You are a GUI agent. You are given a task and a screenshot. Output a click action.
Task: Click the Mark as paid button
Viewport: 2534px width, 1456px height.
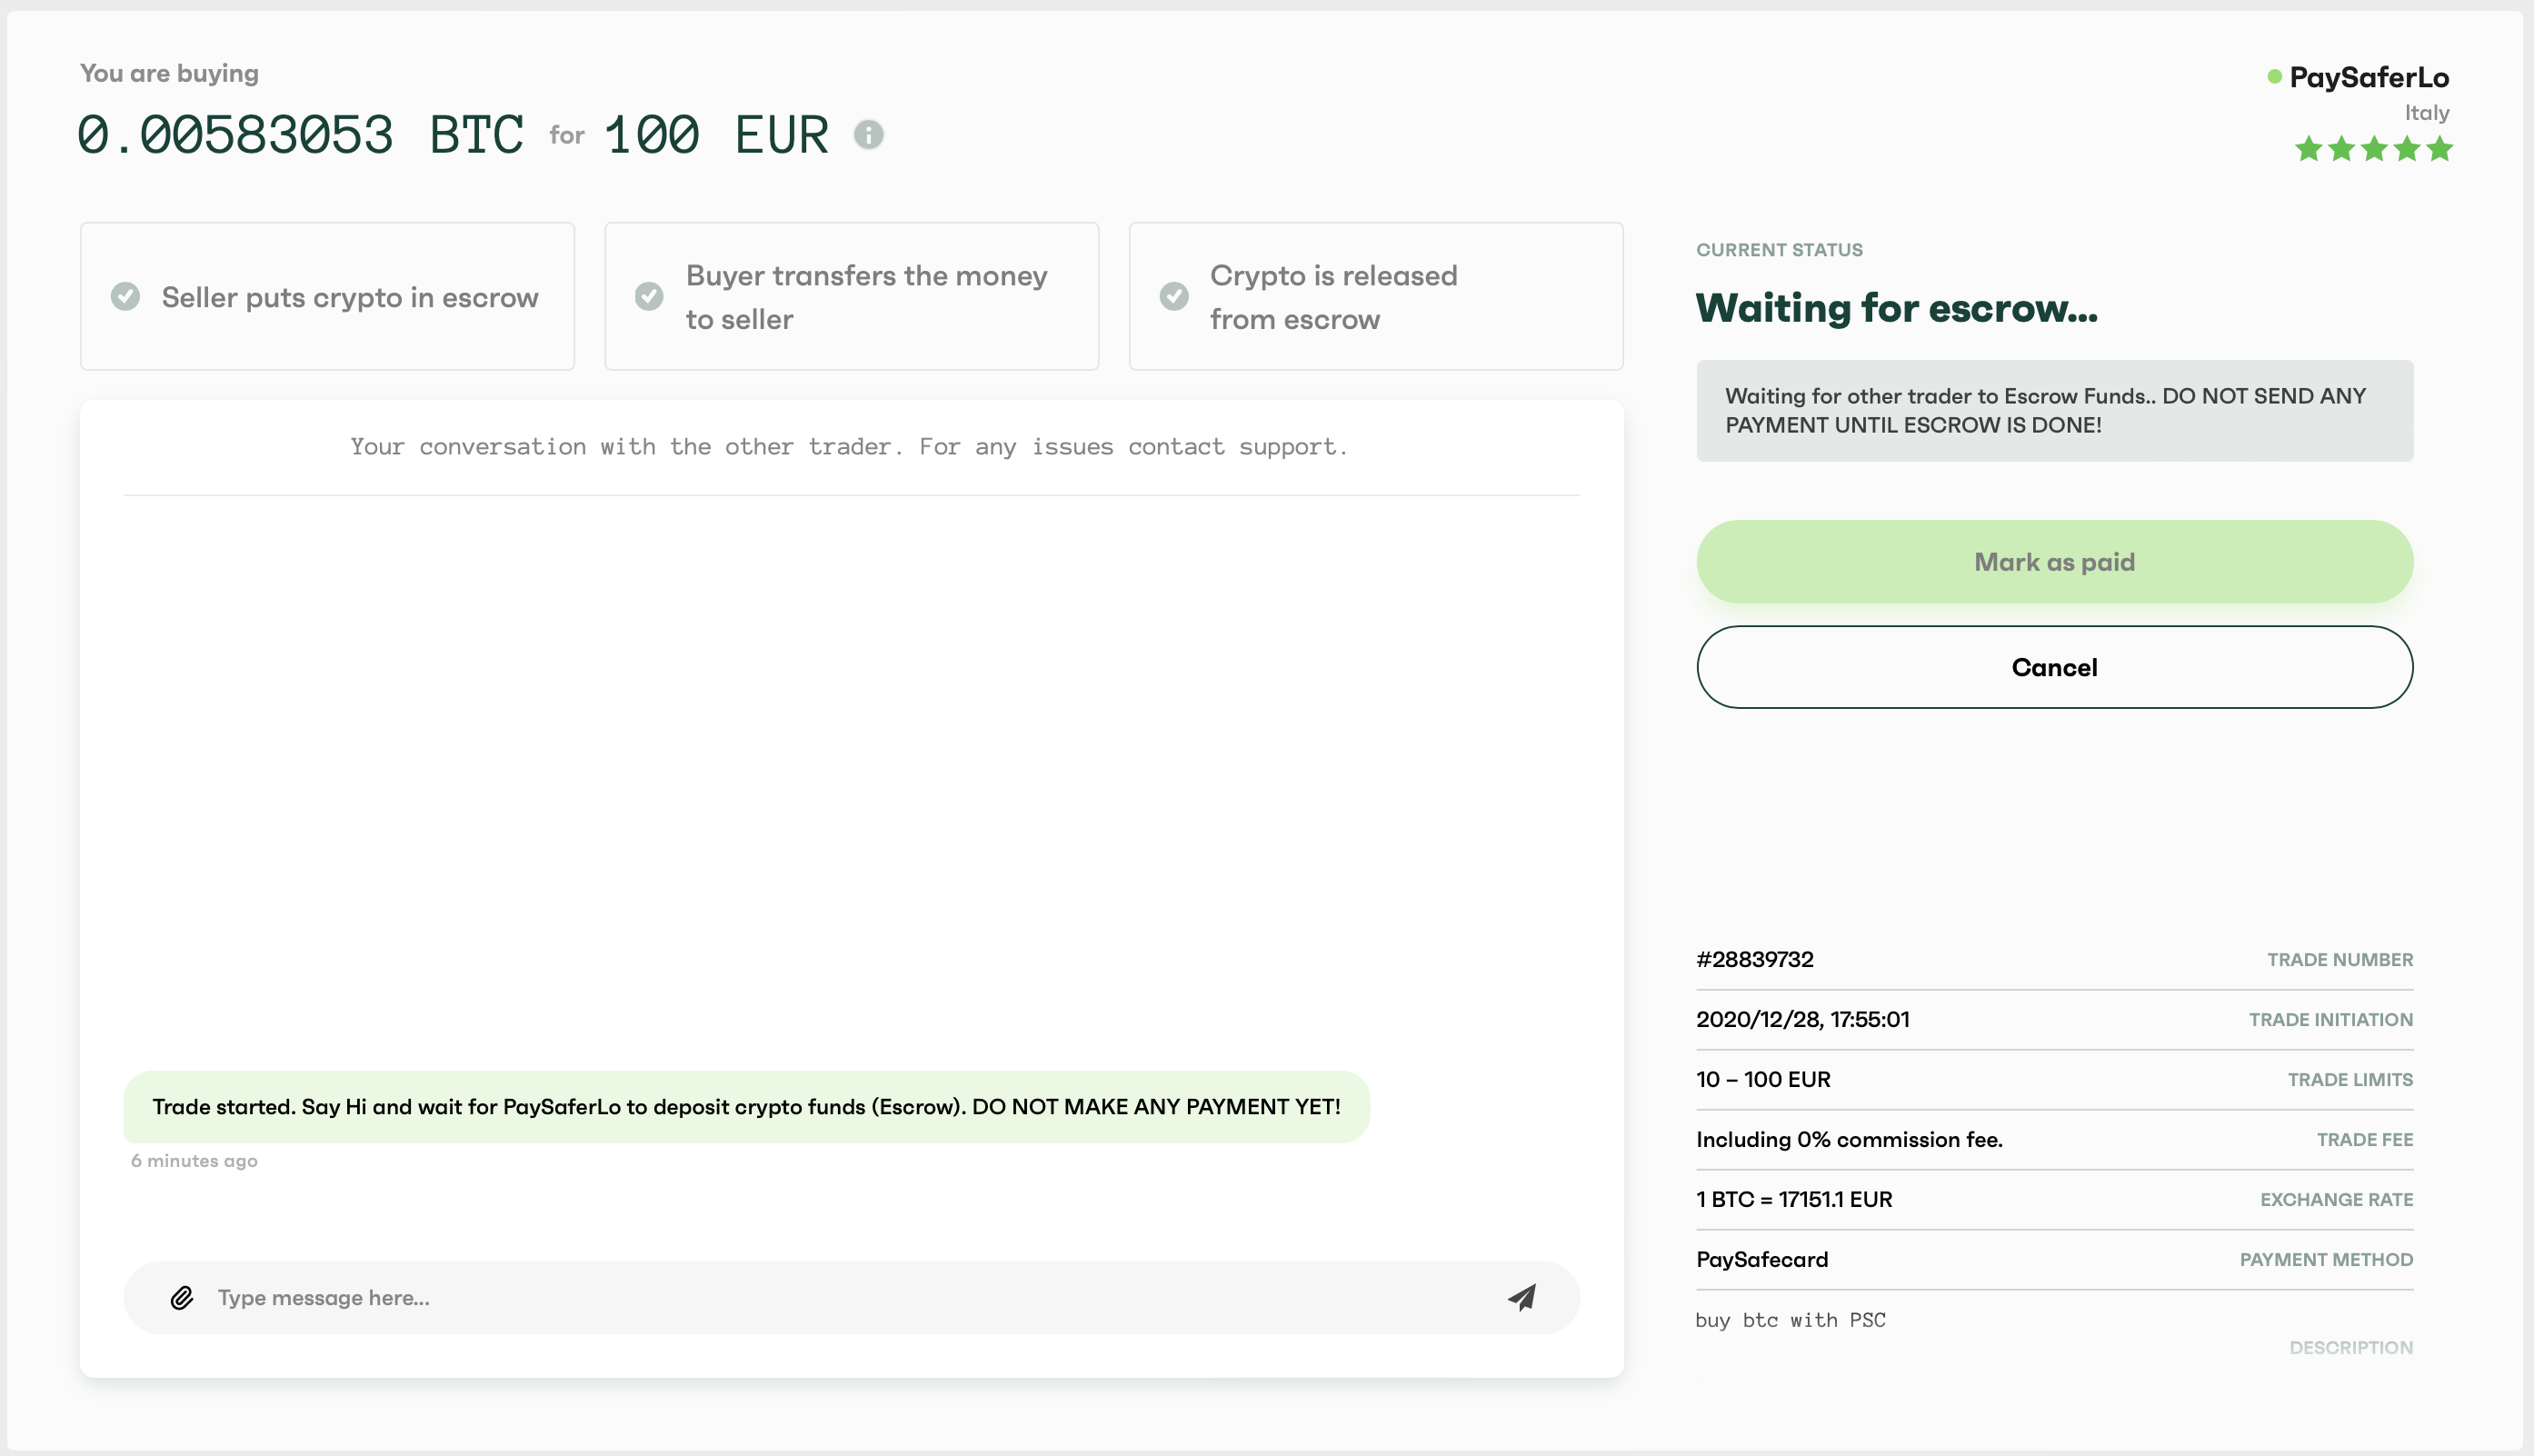(2054, 560)
